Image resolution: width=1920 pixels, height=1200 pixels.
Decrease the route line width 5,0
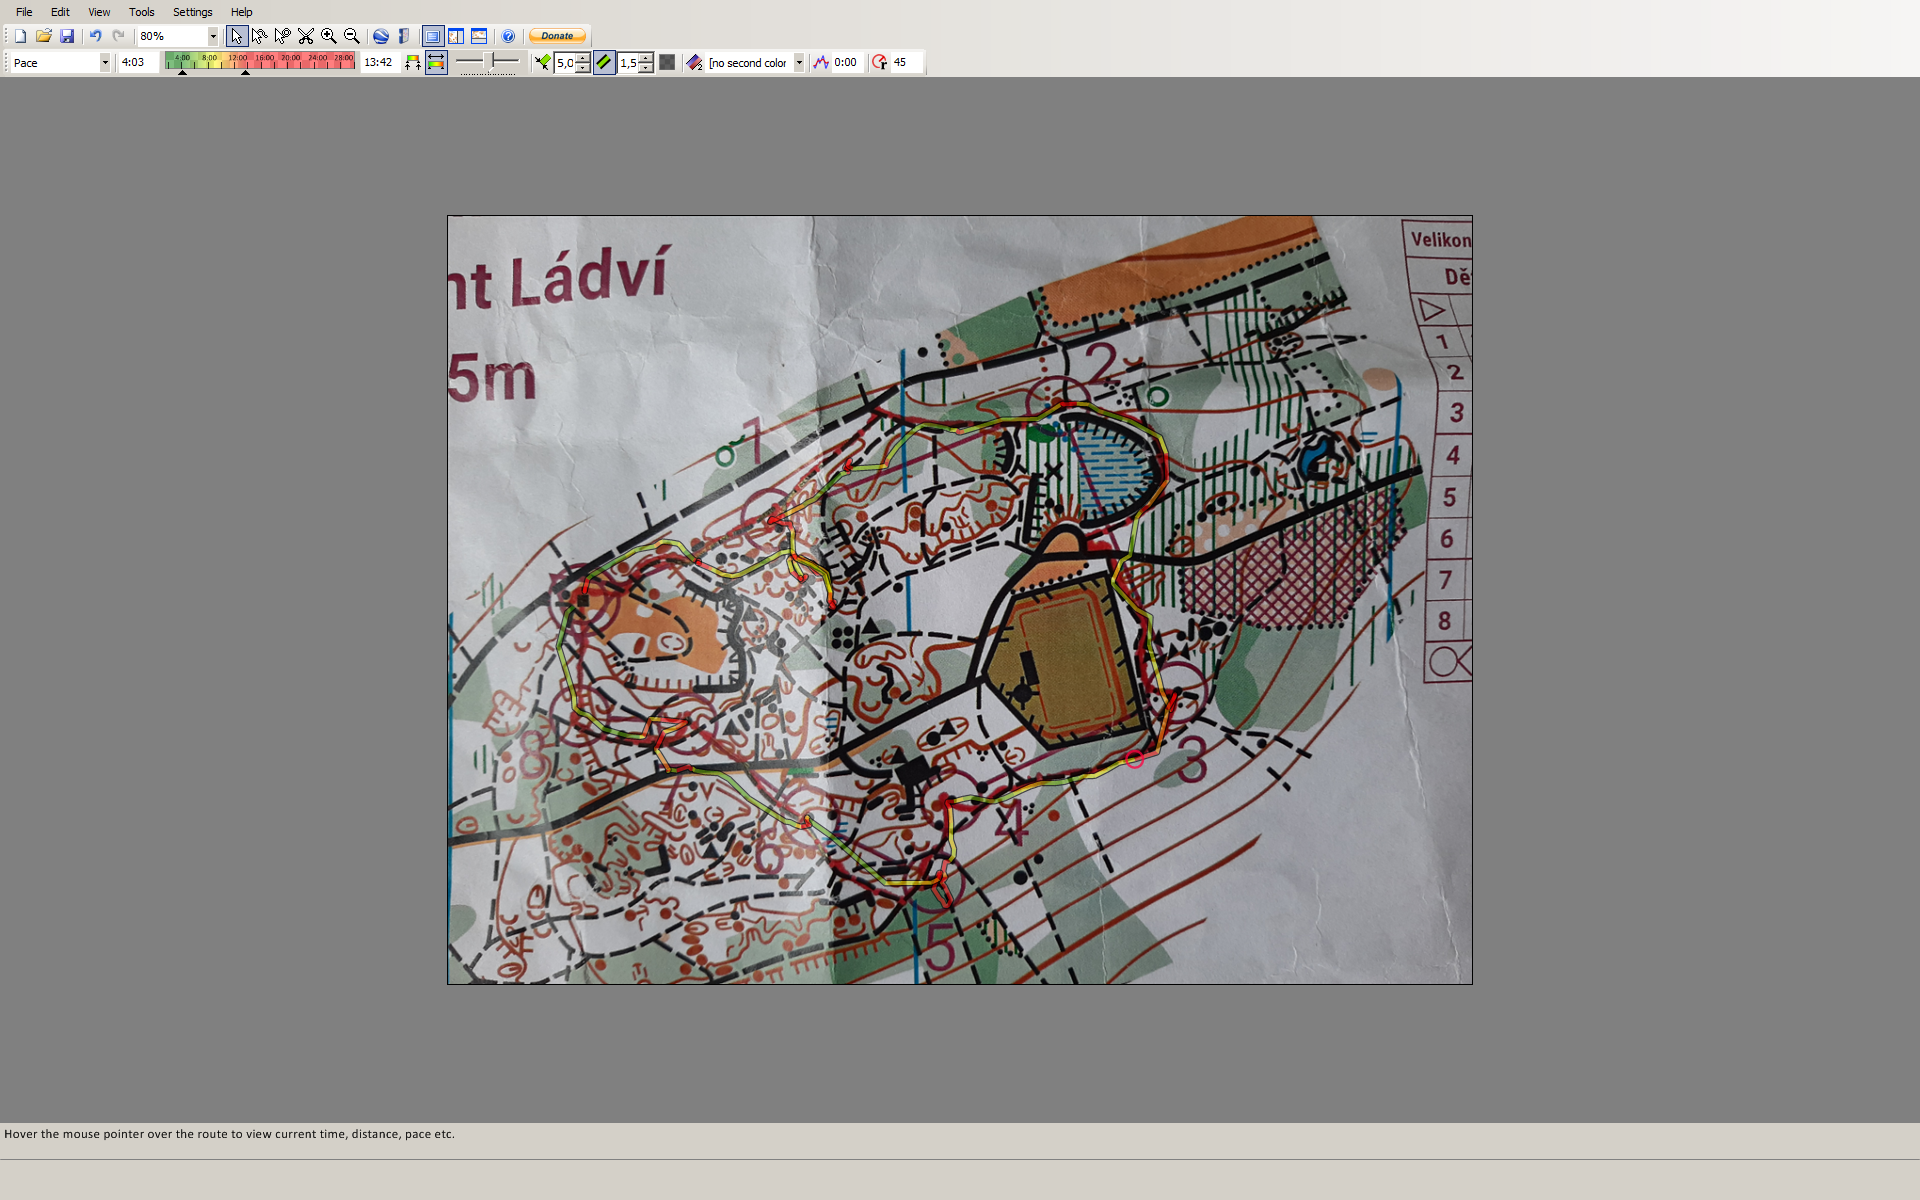(x=583, y=67)
